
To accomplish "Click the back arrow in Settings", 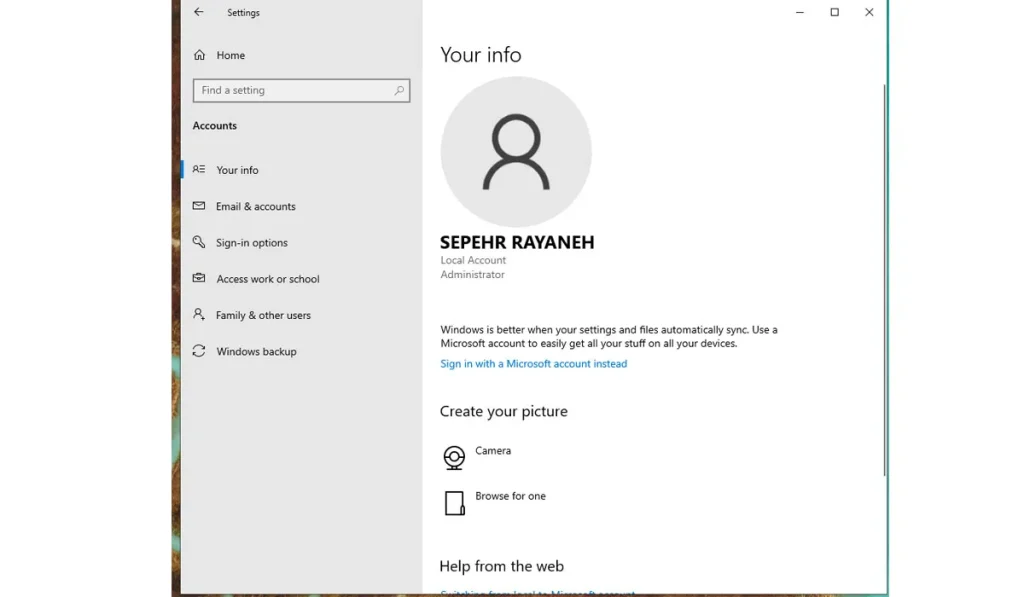I will pos(199,13).
